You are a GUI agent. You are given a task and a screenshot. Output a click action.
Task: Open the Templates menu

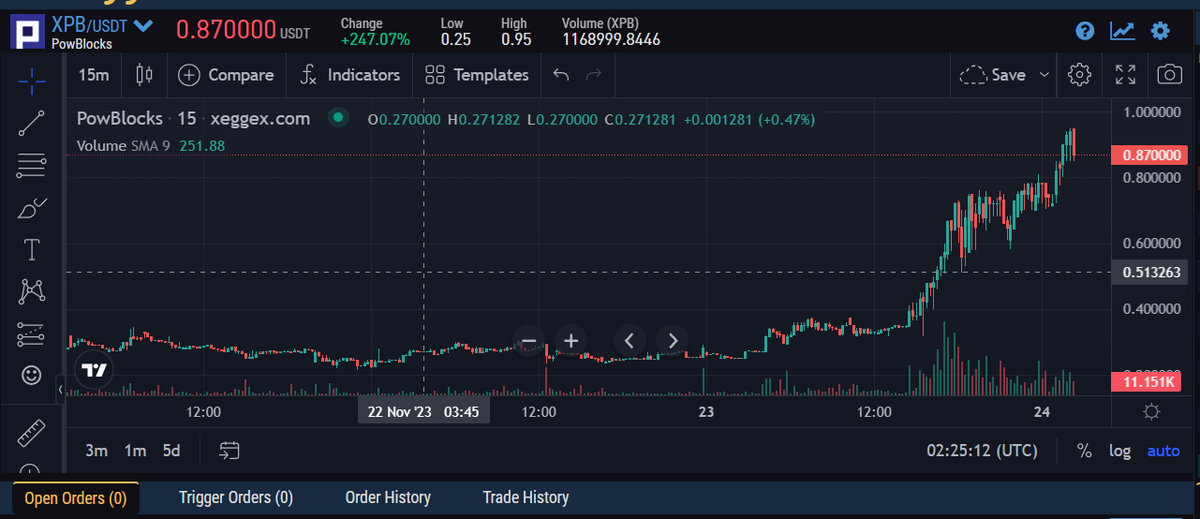(477, 75)
